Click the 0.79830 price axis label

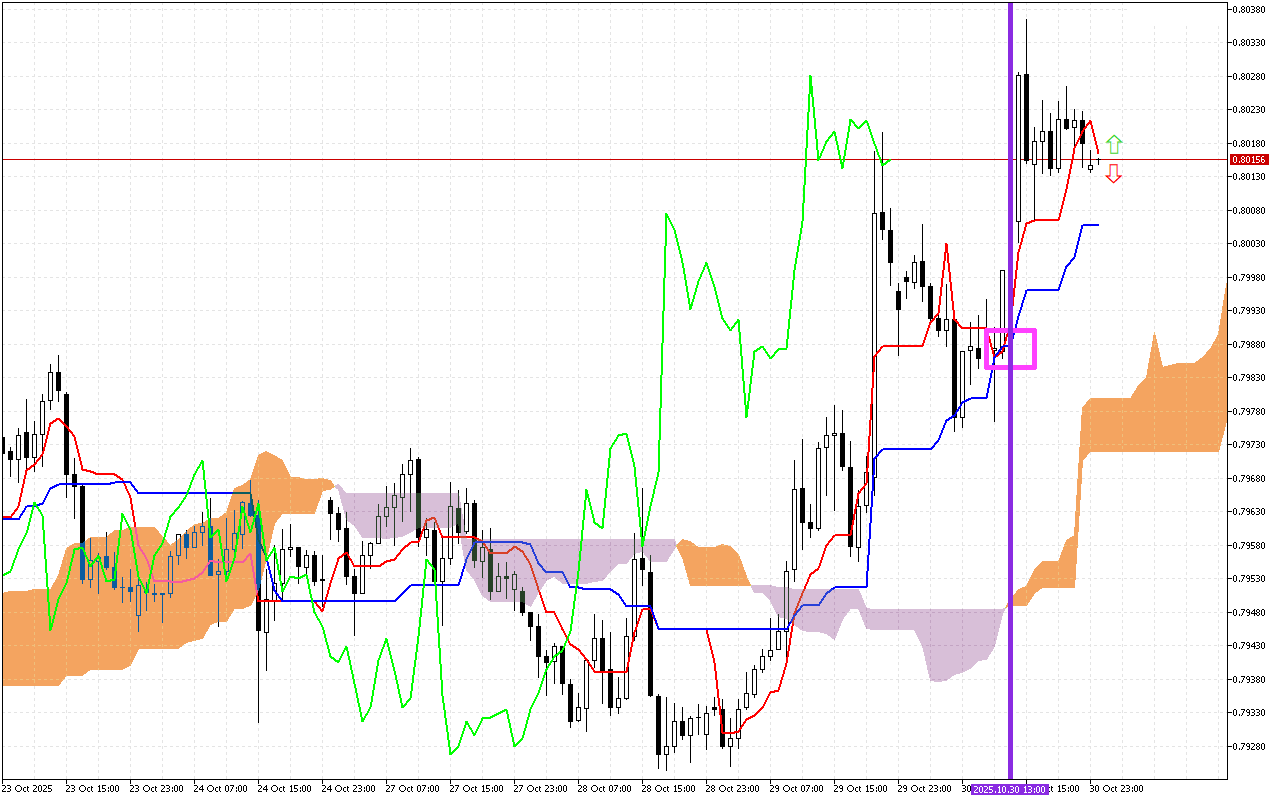coord(1248,377)
